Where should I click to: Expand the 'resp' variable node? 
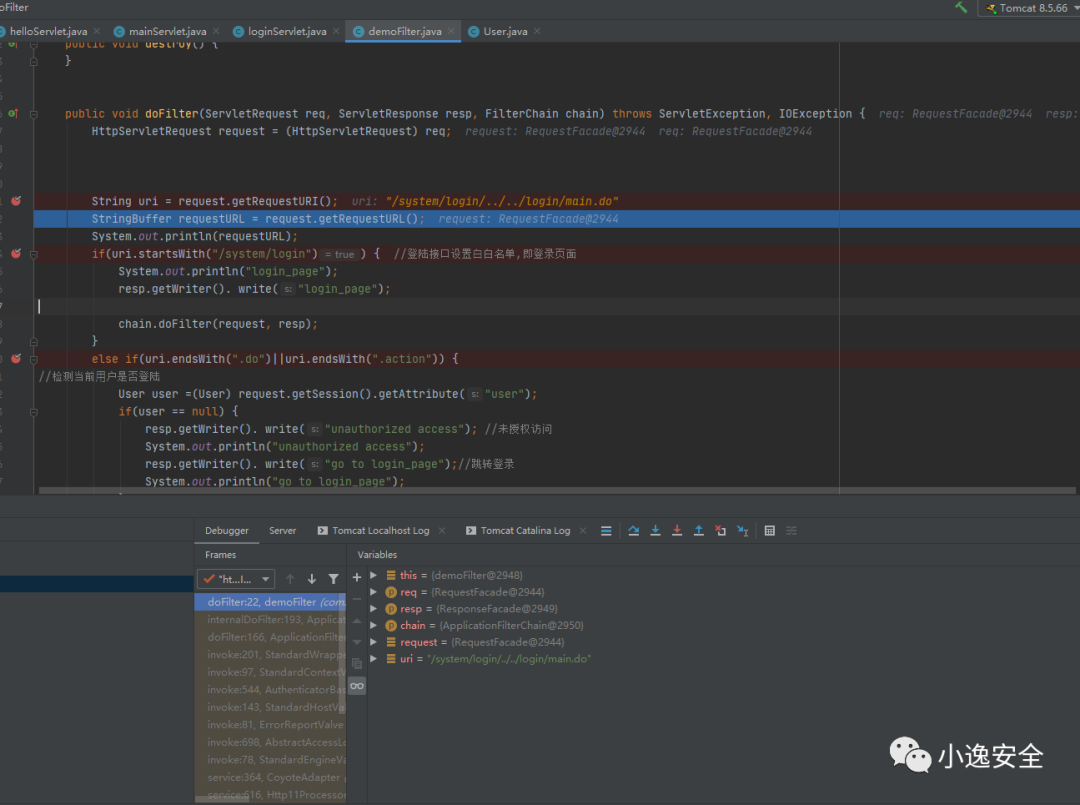click(373, 608)
